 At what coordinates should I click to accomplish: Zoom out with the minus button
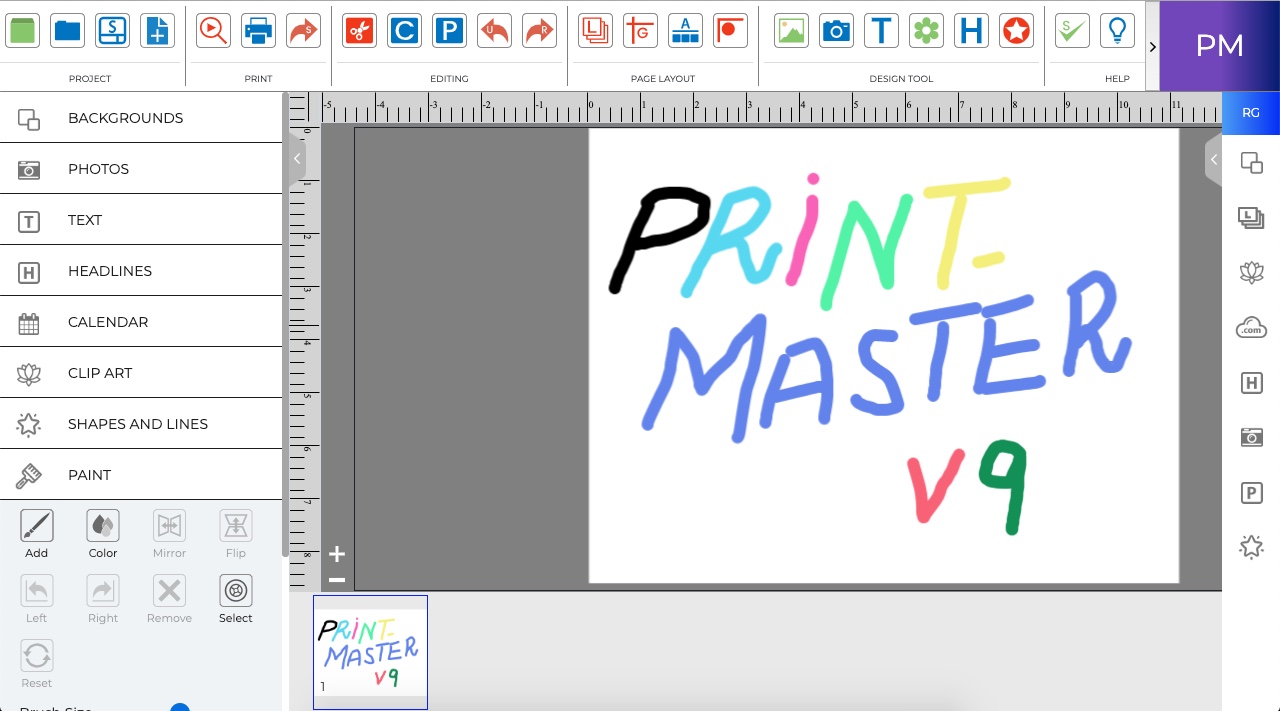pos(337,580)
